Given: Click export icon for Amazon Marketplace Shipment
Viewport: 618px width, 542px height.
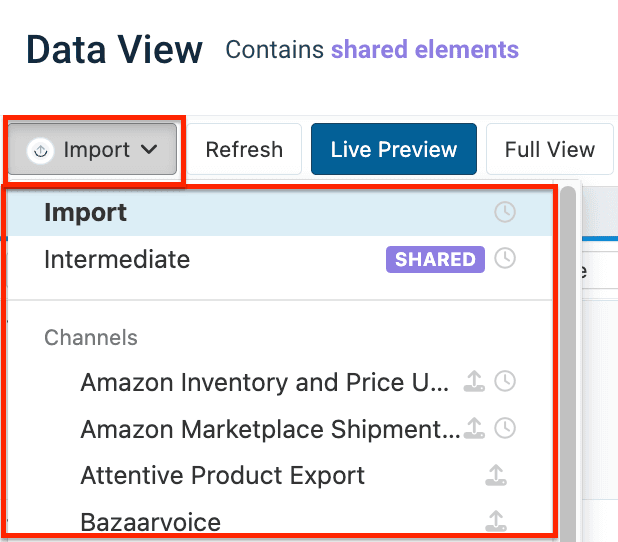Looking at the screenshot, I should (475, 429).
